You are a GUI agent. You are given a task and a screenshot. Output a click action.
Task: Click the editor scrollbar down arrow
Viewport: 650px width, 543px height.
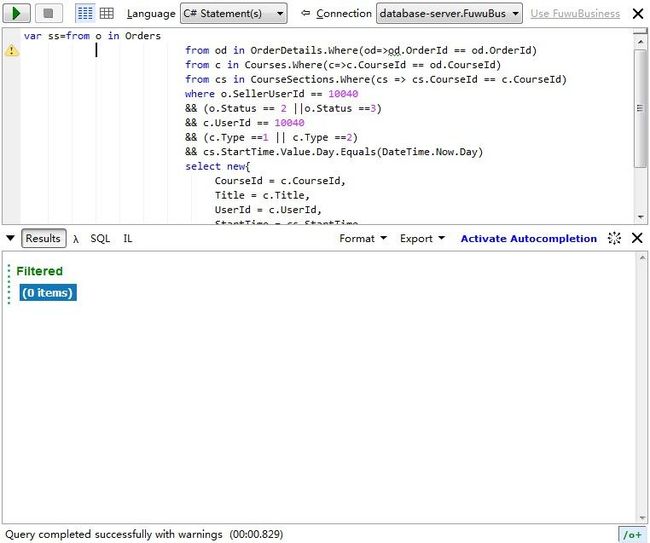(640, 217)
